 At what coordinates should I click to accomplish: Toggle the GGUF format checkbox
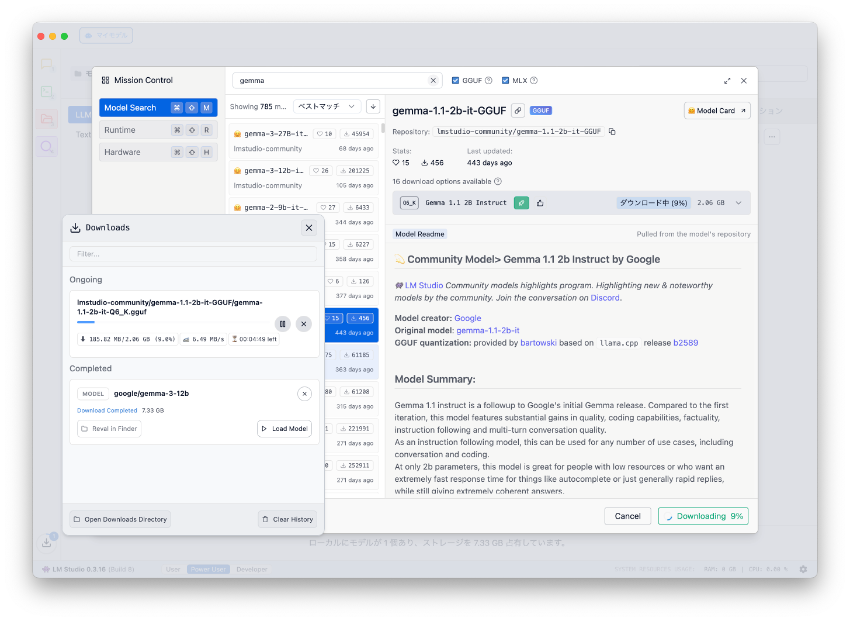tap(455, 81)
